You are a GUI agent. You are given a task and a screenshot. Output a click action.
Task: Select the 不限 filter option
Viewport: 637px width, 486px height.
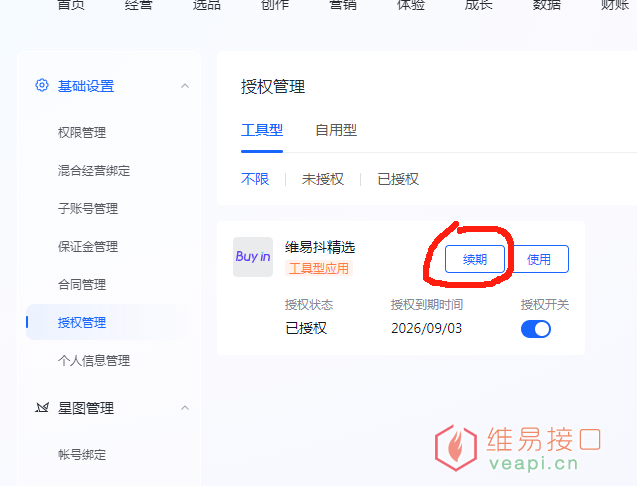(255, 179)
